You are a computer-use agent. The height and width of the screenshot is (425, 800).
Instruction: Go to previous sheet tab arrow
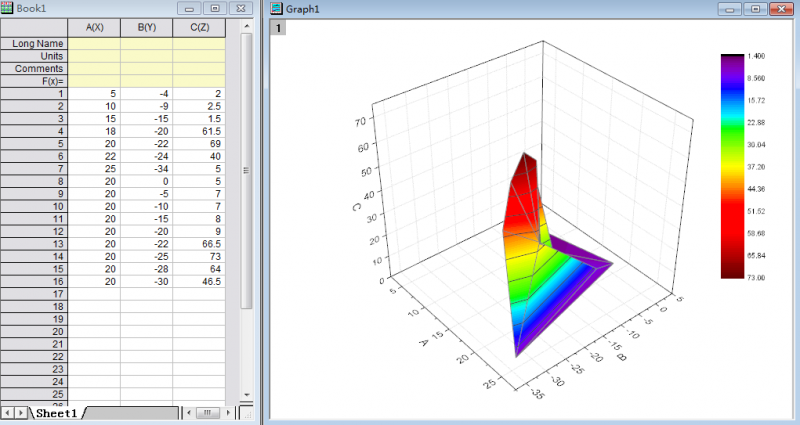point(8,412)
